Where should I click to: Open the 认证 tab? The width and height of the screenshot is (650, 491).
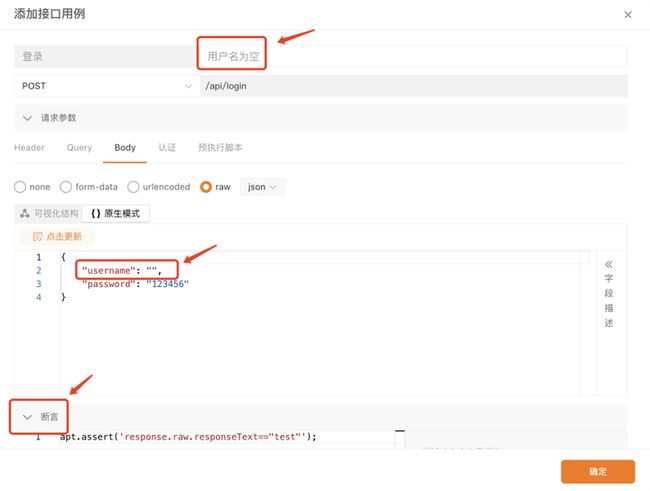pyautogui.click(x=167, y=148)
